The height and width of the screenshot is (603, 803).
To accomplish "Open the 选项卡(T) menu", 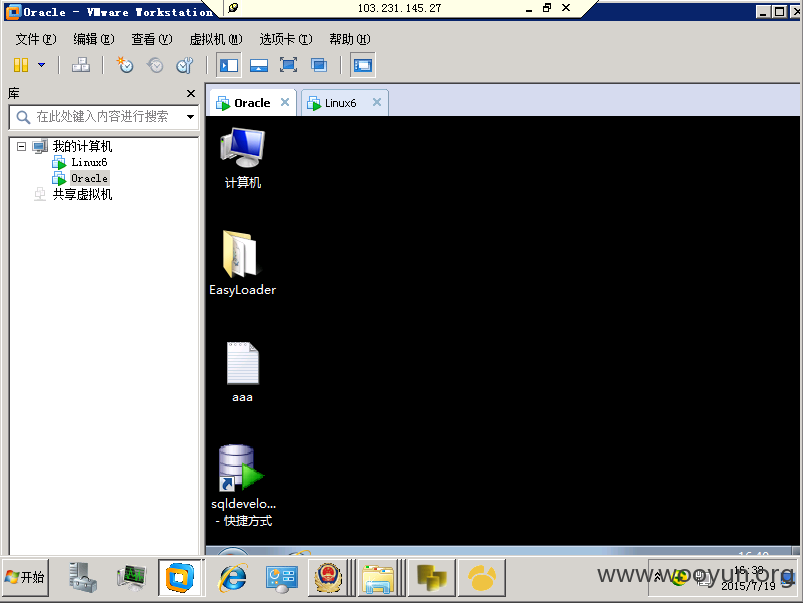I will (286, 39).
